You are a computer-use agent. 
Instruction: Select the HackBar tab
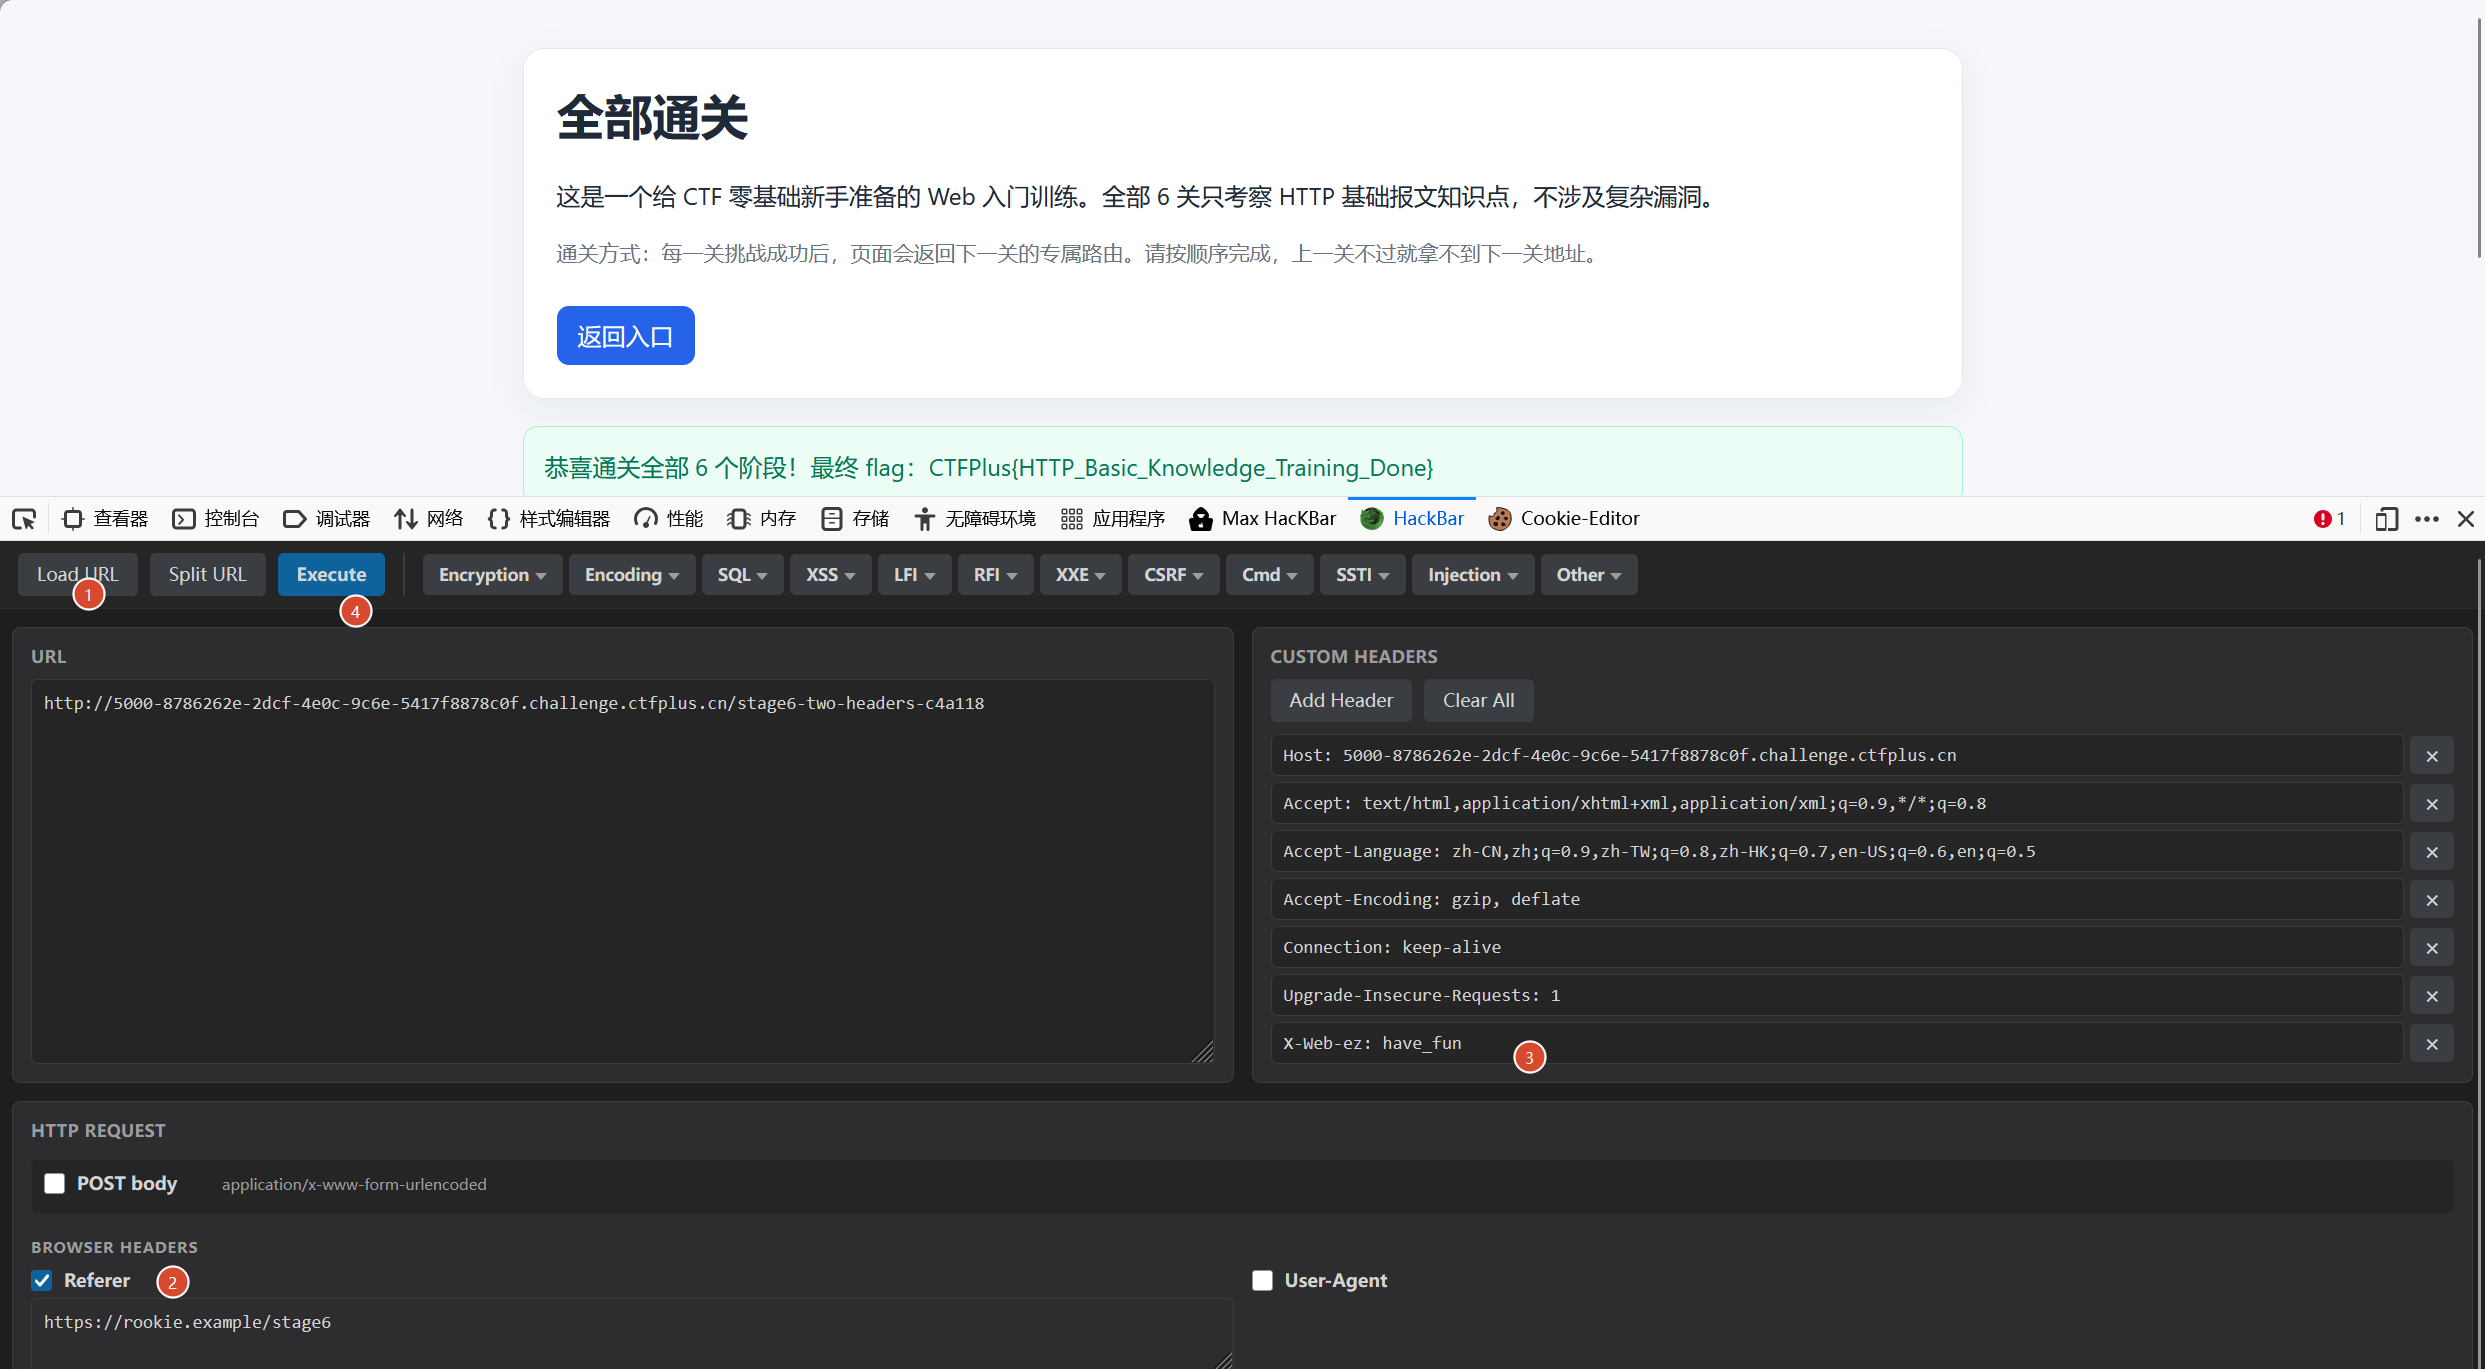point(1412,519)
